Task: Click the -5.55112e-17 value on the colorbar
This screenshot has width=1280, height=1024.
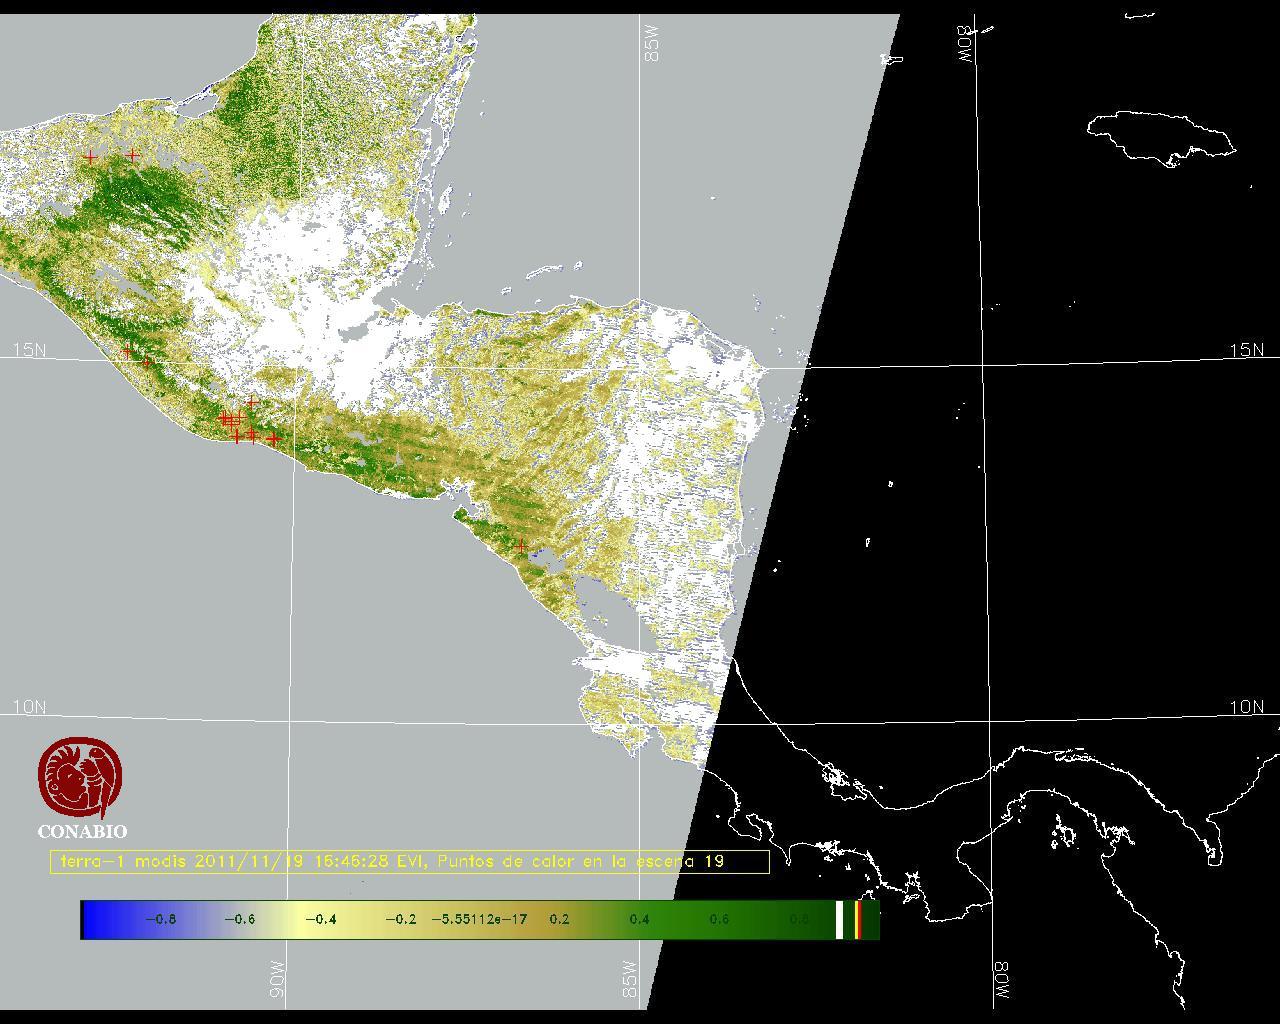Action: [x=479, y=919]
